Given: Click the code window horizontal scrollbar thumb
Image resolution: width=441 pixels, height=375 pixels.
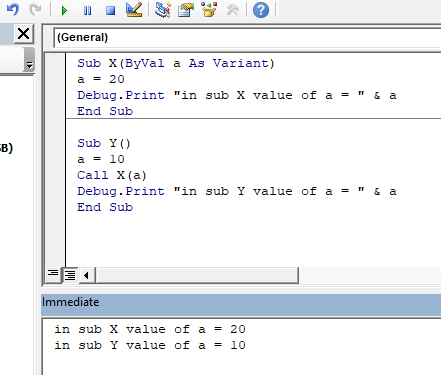Looking at the screenshot, I should [197, 275].
